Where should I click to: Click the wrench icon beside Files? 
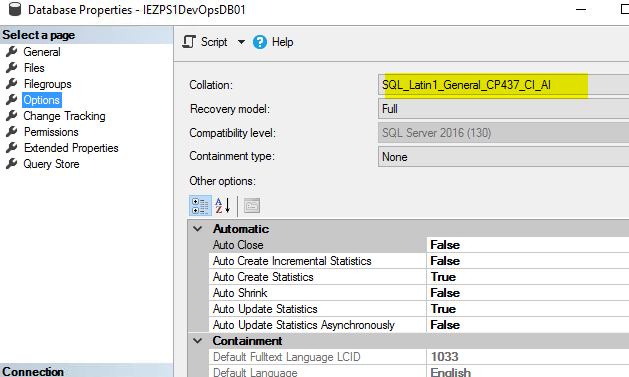12,67
